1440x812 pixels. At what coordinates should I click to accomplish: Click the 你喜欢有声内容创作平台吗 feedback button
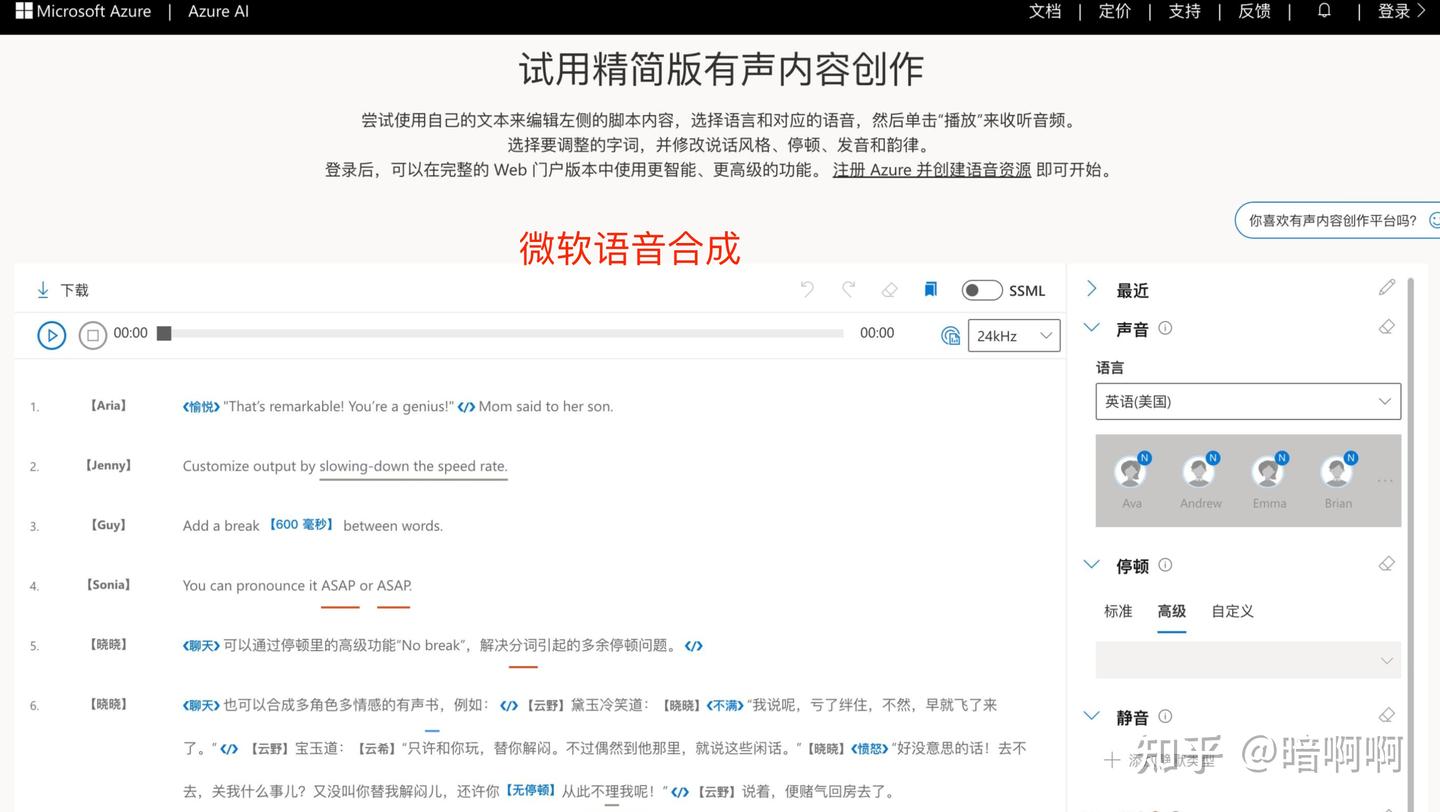pyautogui.click(x=1338, y=220)
